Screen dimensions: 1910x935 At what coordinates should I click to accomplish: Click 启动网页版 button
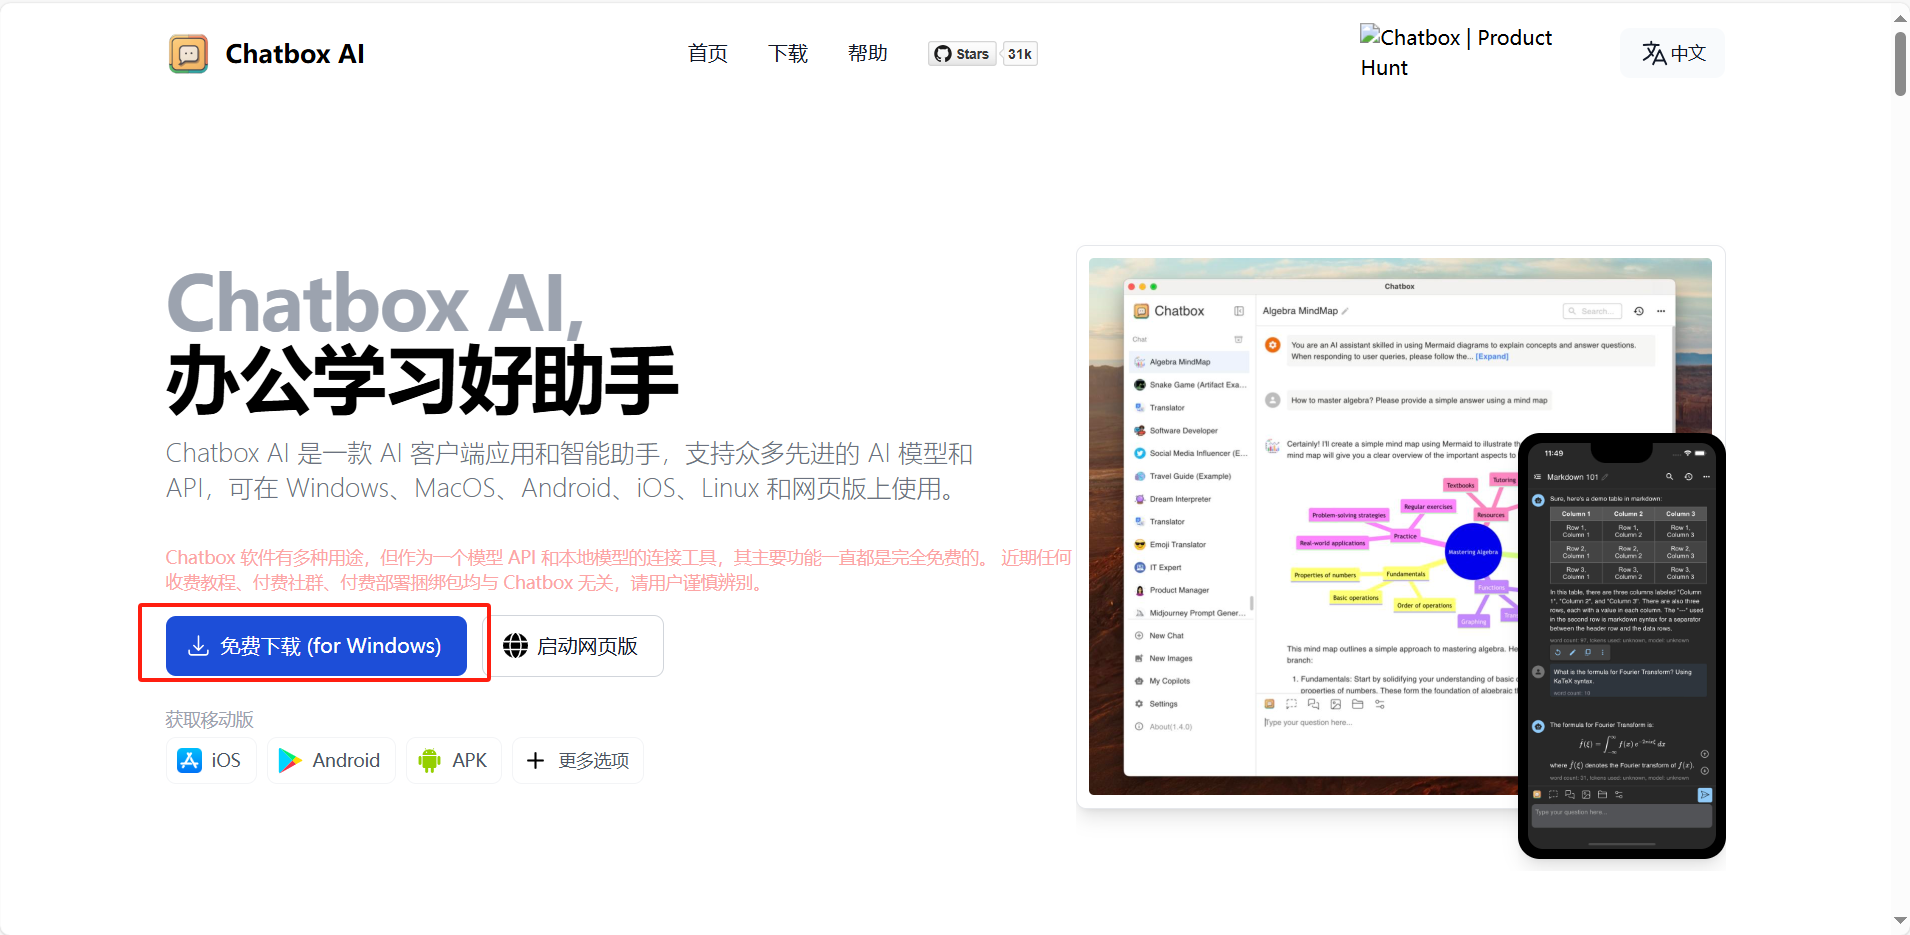pos(573,646)
